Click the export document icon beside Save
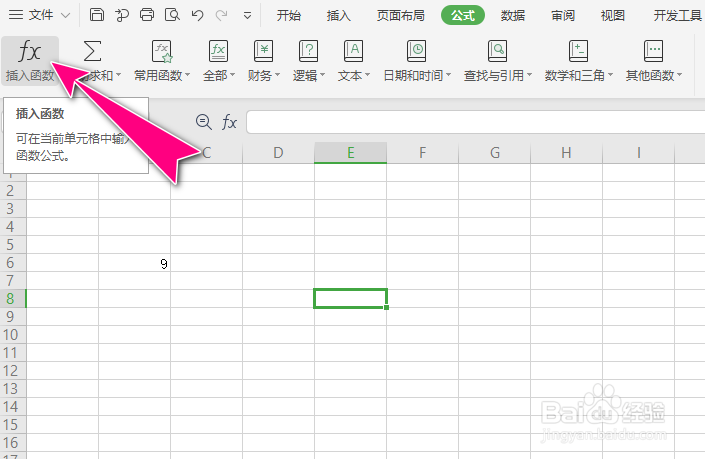The height and width of the screenshot is (459, 705). pos(122,15)
